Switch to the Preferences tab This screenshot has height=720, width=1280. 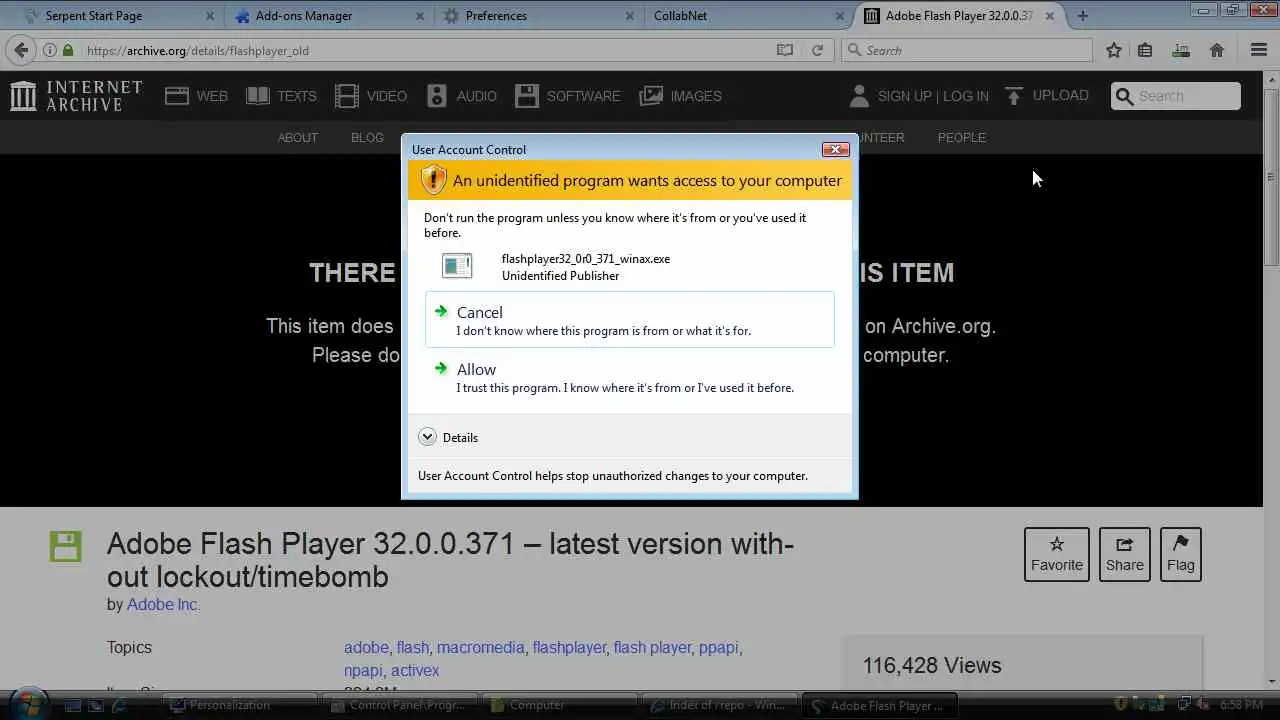click(x=538, y=16)
